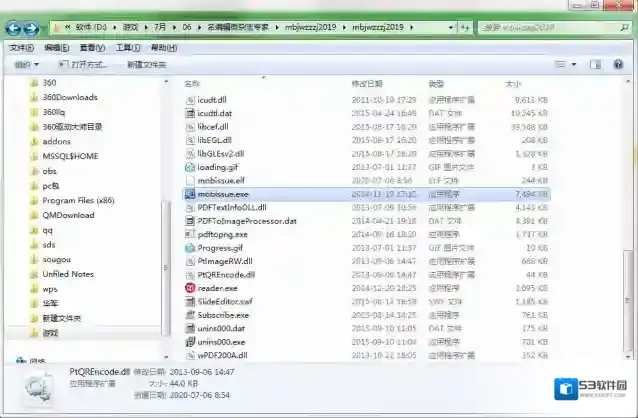Select the PtQREncode.dll file name

click(x=226, y=275)
